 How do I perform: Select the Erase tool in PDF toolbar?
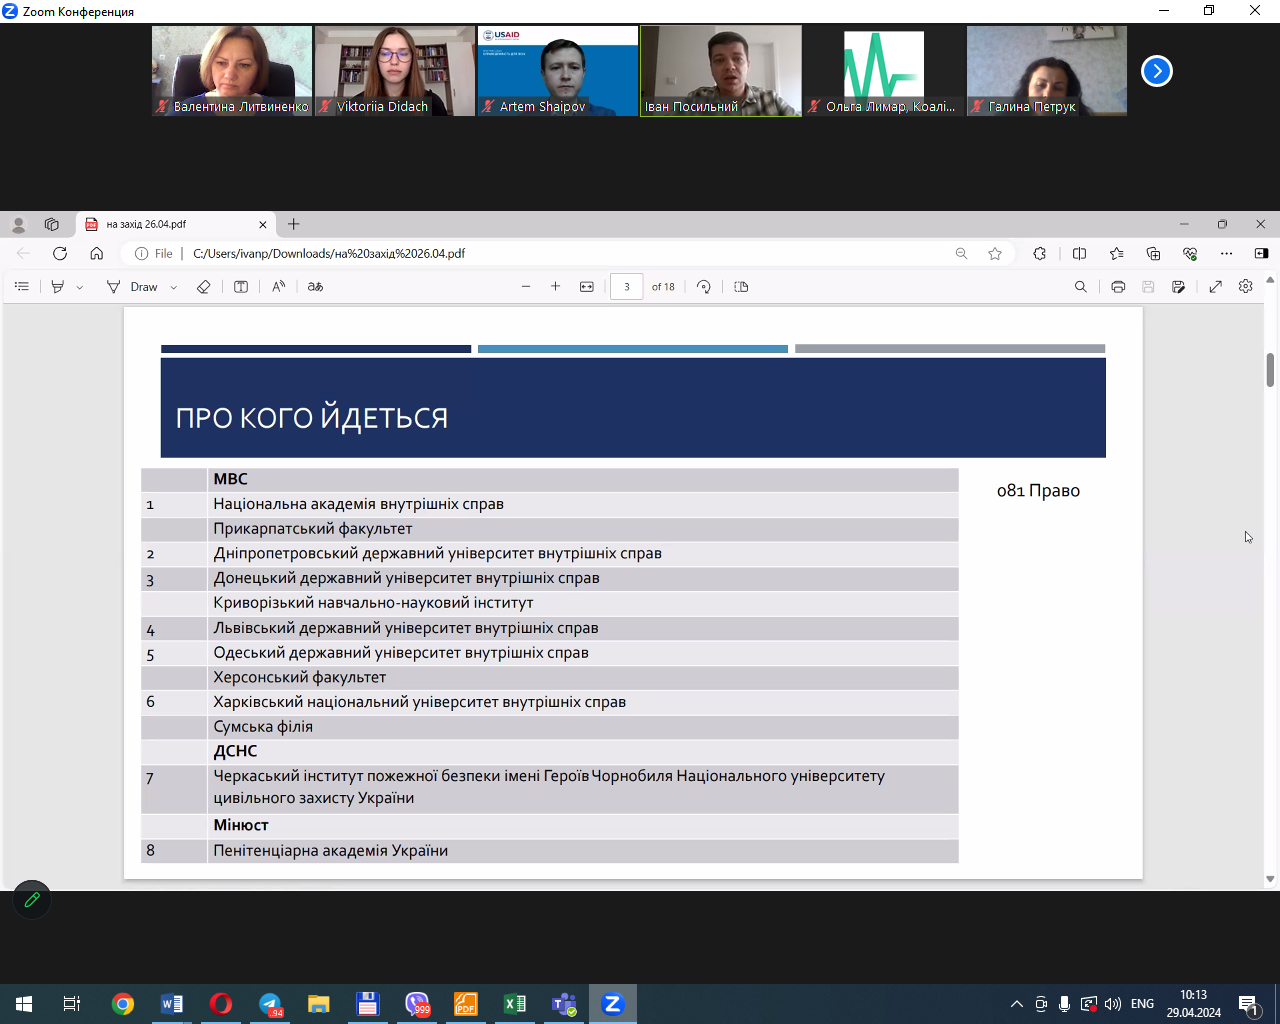click(x=203, y=287)
